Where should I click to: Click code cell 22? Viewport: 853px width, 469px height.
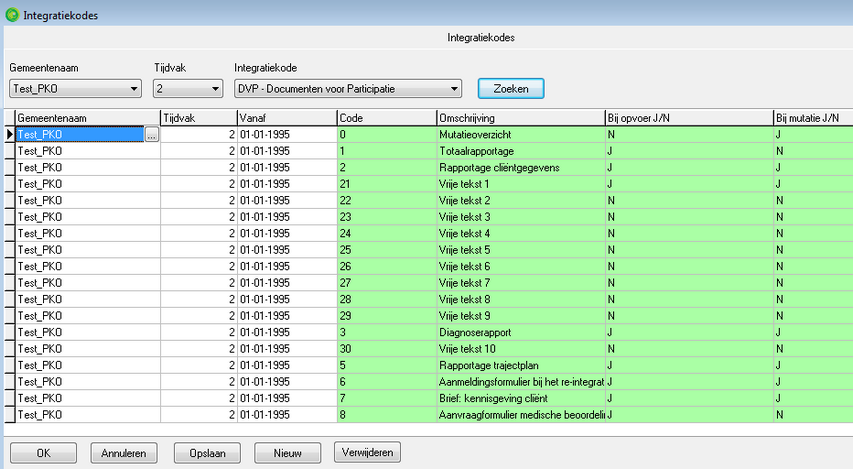pos(387,200)
